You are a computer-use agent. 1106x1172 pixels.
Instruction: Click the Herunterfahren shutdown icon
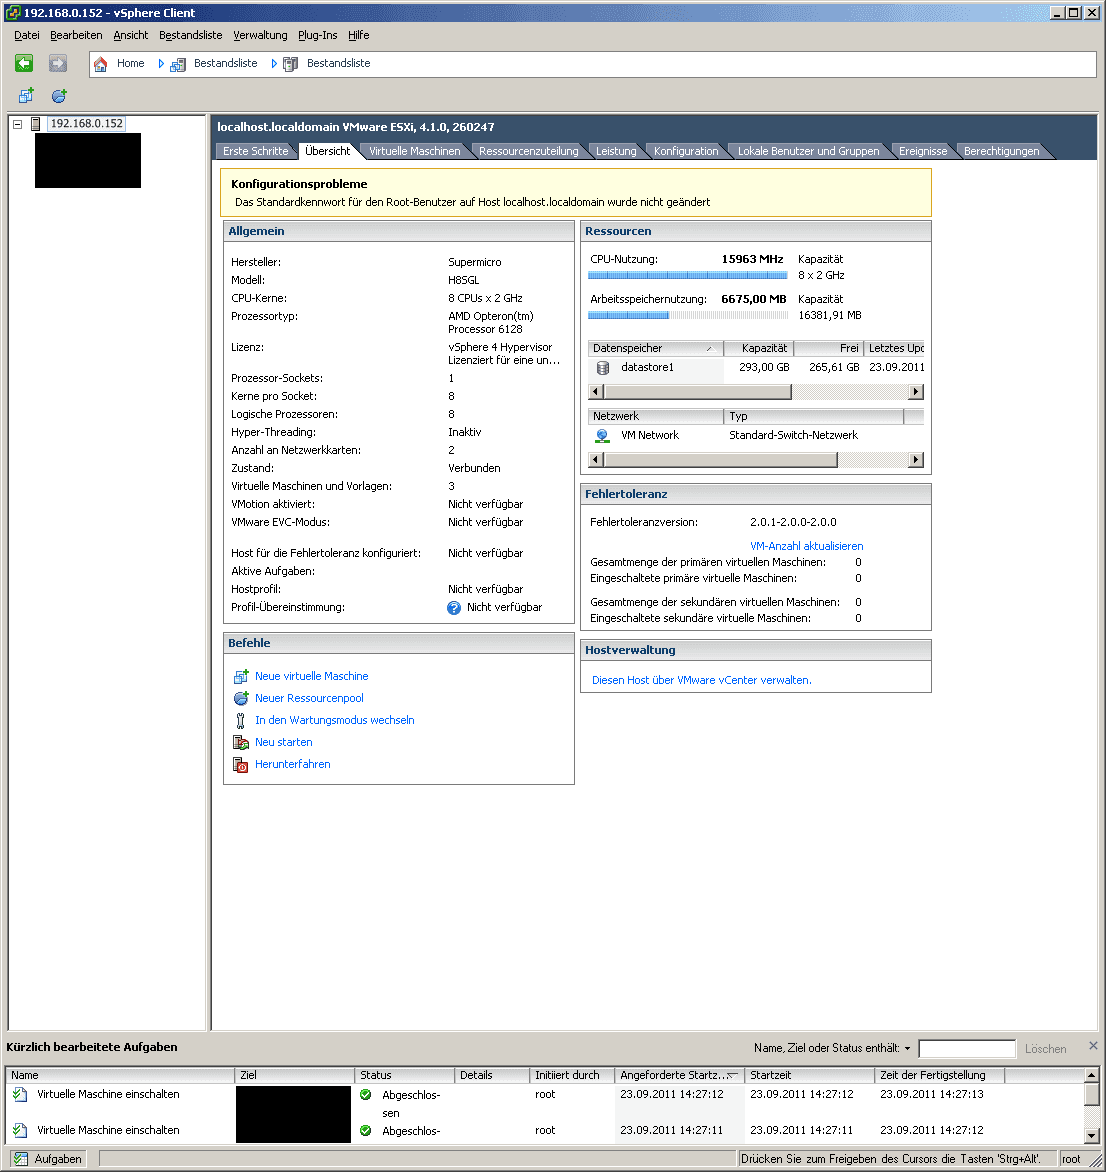[241, 765]
